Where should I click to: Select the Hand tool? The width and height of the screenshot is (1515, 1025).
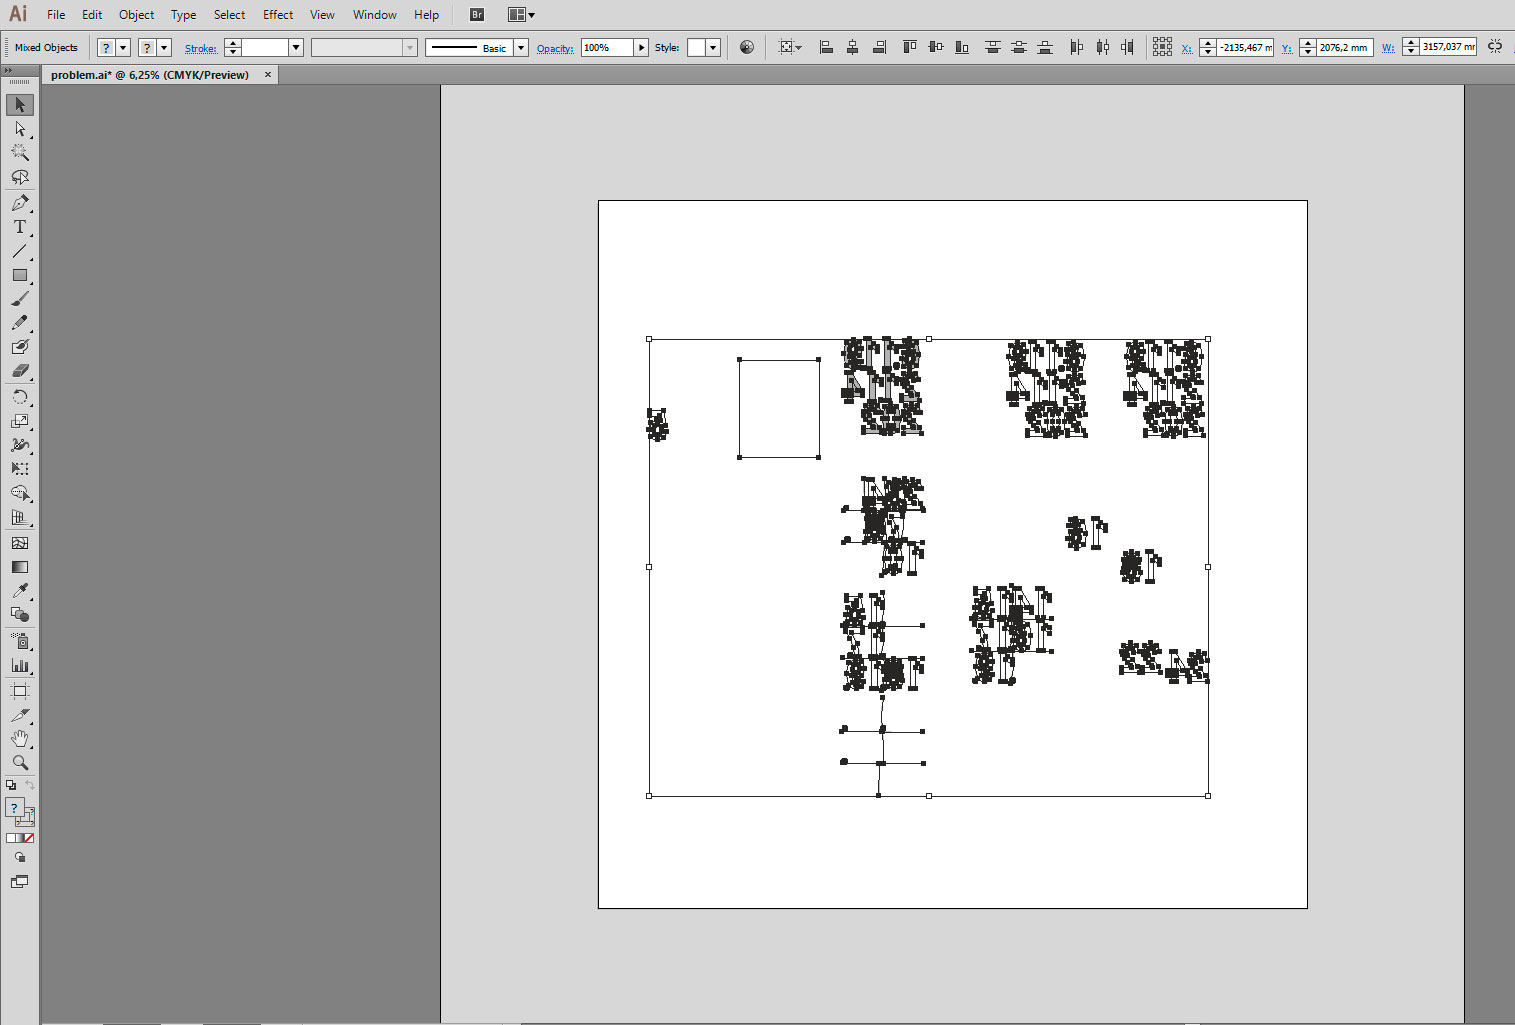pos(20,739)
